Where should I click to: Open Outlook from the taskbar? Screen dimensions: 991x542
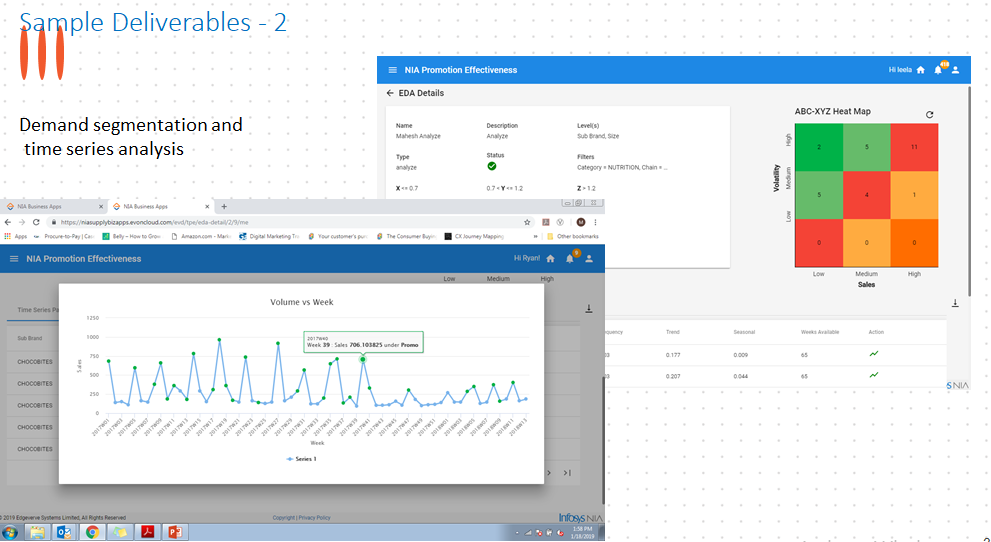pos(64,533)
